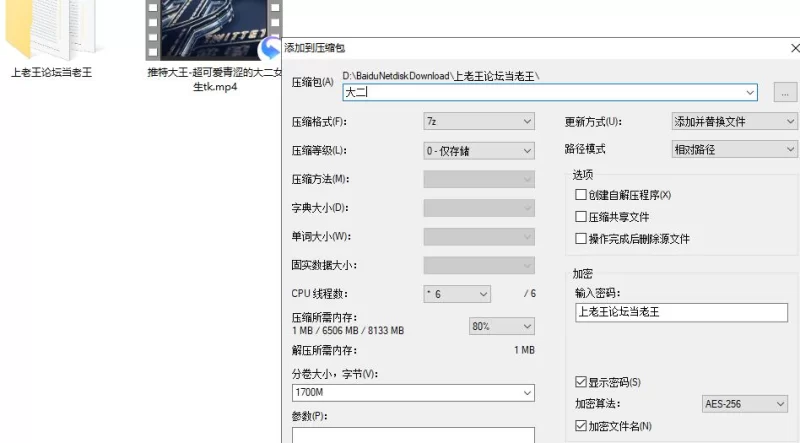
Task: Click the disabled 字典大小 dropdown
Action: coord(479,208)
